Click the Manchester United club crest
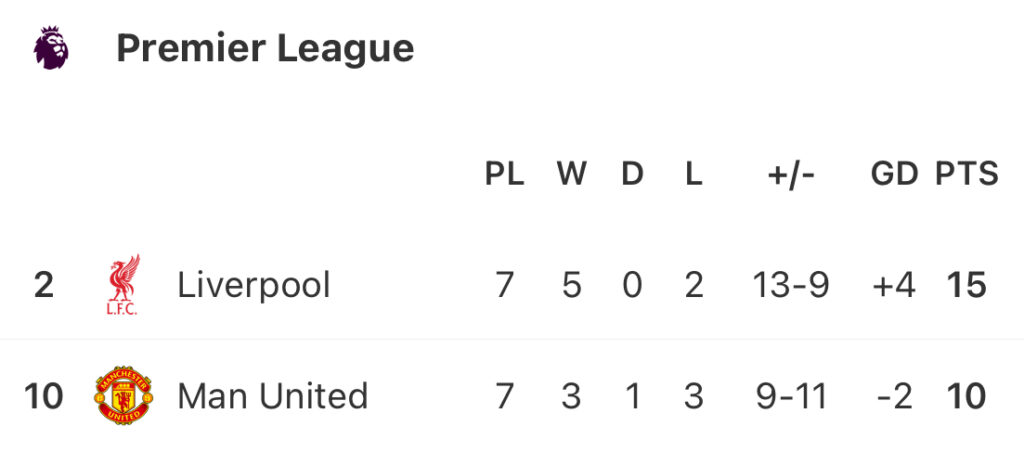Image resolution: width=1024 pixels, height=465 pixels. point(123,397)
